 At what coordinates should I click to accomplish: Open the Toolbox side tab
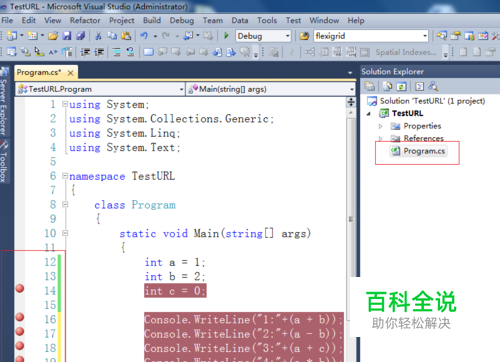[4, 162]
